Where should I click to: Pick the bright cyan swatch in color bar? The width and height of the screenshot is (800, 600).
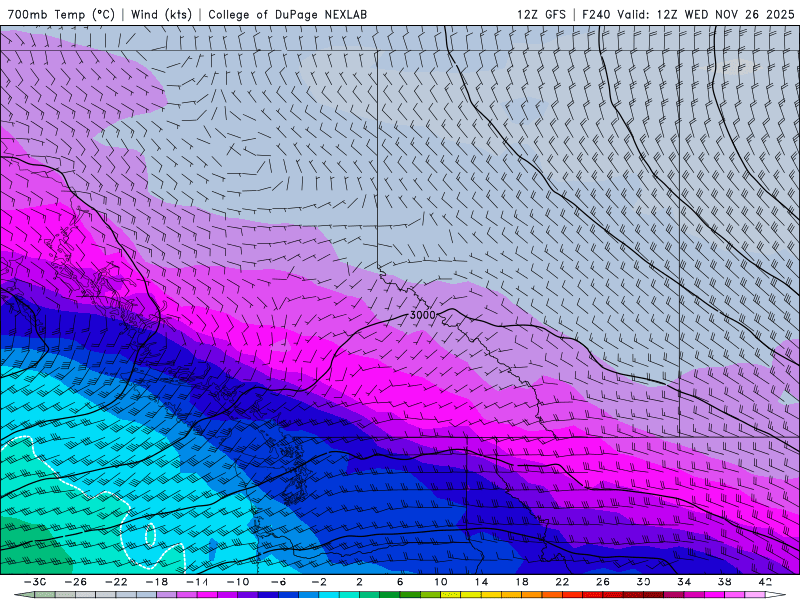click(329, 593)
